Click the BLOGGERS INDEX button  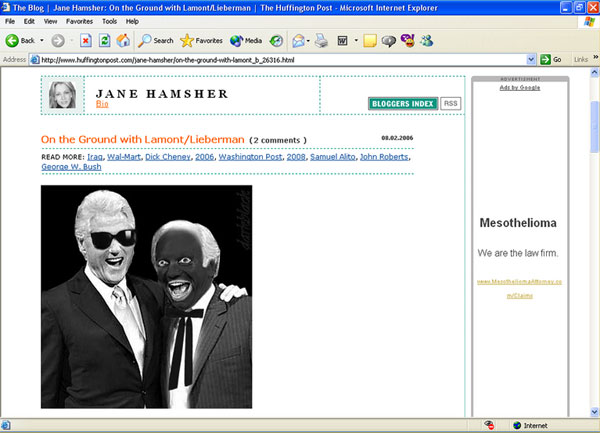(402, 103)
